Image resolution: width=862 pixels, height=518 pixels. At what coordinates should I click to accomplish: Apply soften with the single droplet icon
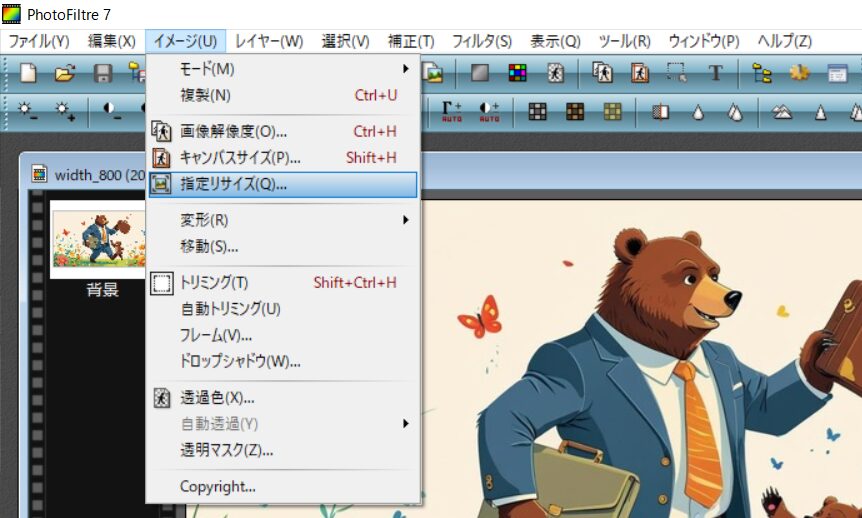(698, 113)
